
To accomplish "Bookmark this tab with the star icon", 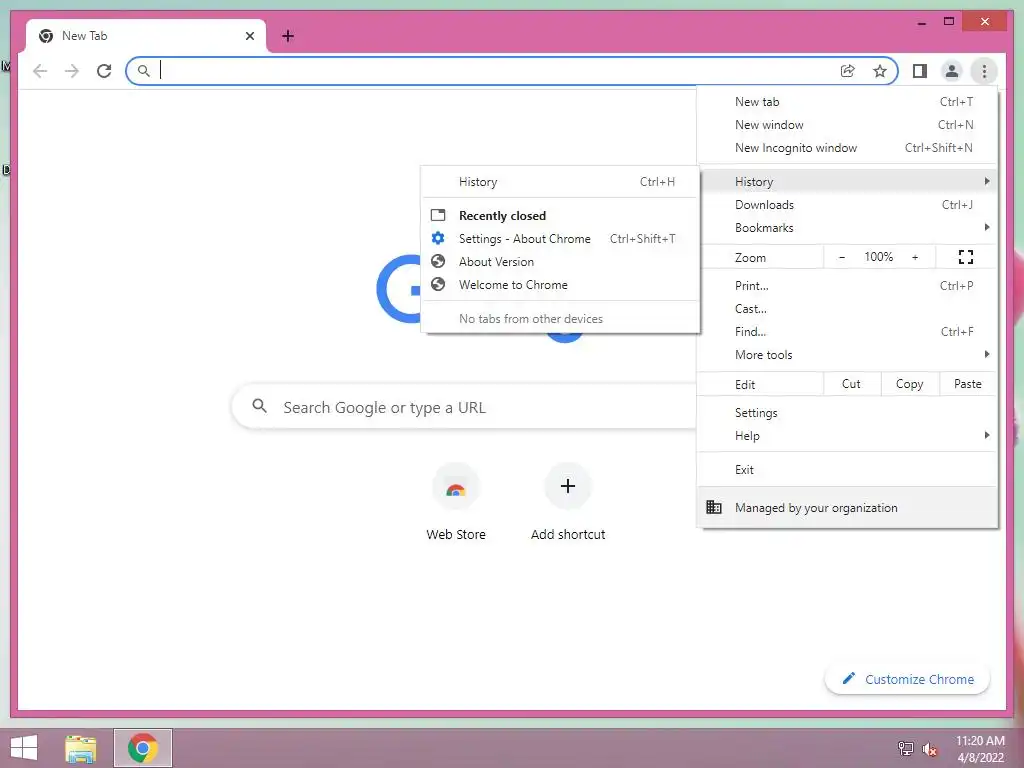I will point(880,71).
